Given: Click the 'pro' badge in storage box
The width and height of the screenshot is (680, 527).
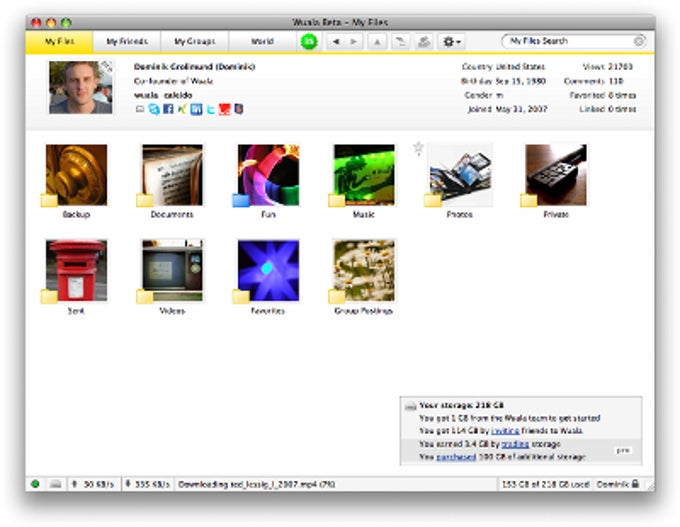Looking at the screenshot, I should (623, 451).
